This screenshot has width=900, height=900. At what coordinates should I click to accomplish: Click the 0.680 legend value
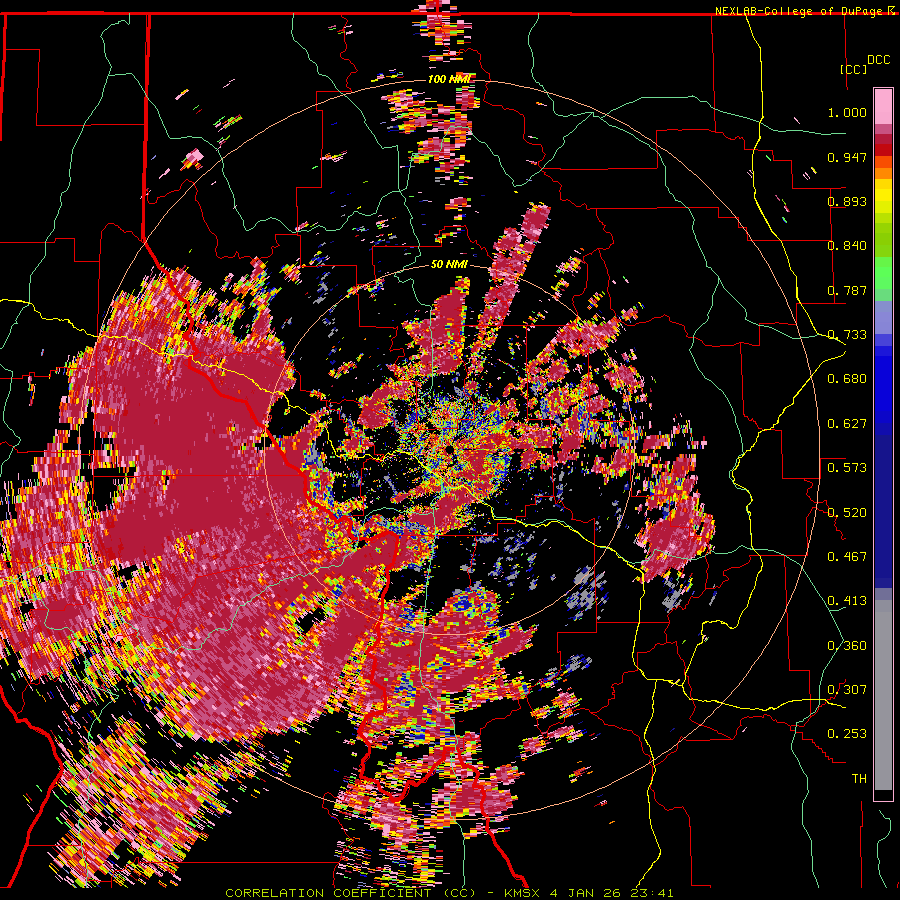pyautogui.click(x=847, y=379)
